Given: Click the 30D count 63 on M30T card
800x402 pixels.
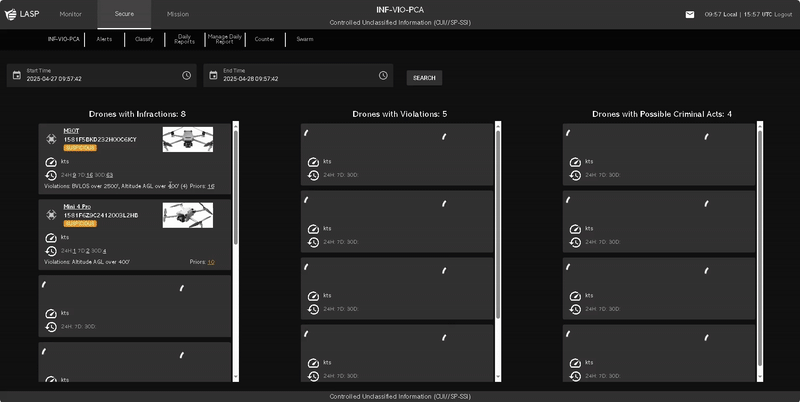Looking at the screenshot, I should pyautogui.click(x=110, y=175).
